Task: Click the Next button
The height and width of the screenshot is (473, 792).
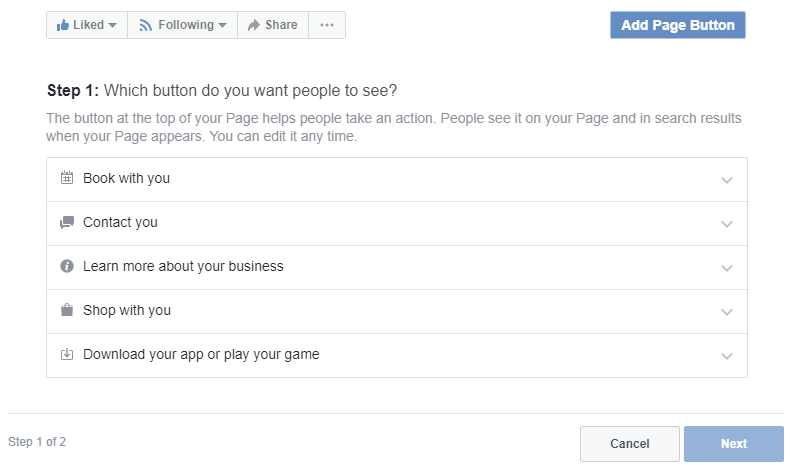Action: tap(733, 444)
